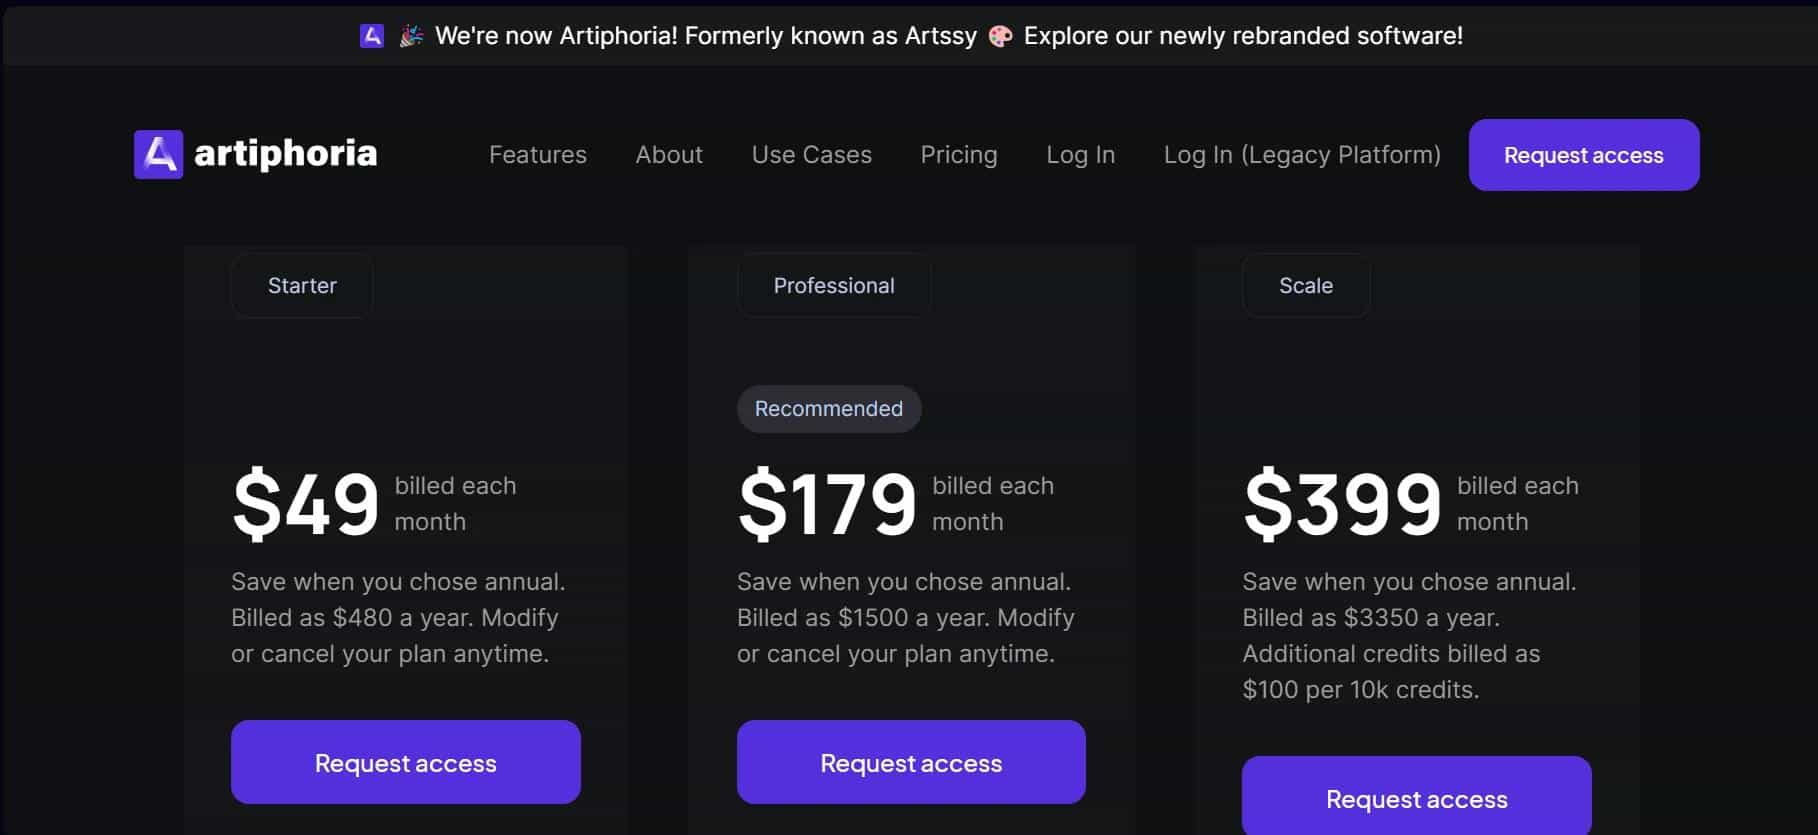Request access for the Starter plan
The width and height of the screenshot is (1818, 835).
(405, 763)
